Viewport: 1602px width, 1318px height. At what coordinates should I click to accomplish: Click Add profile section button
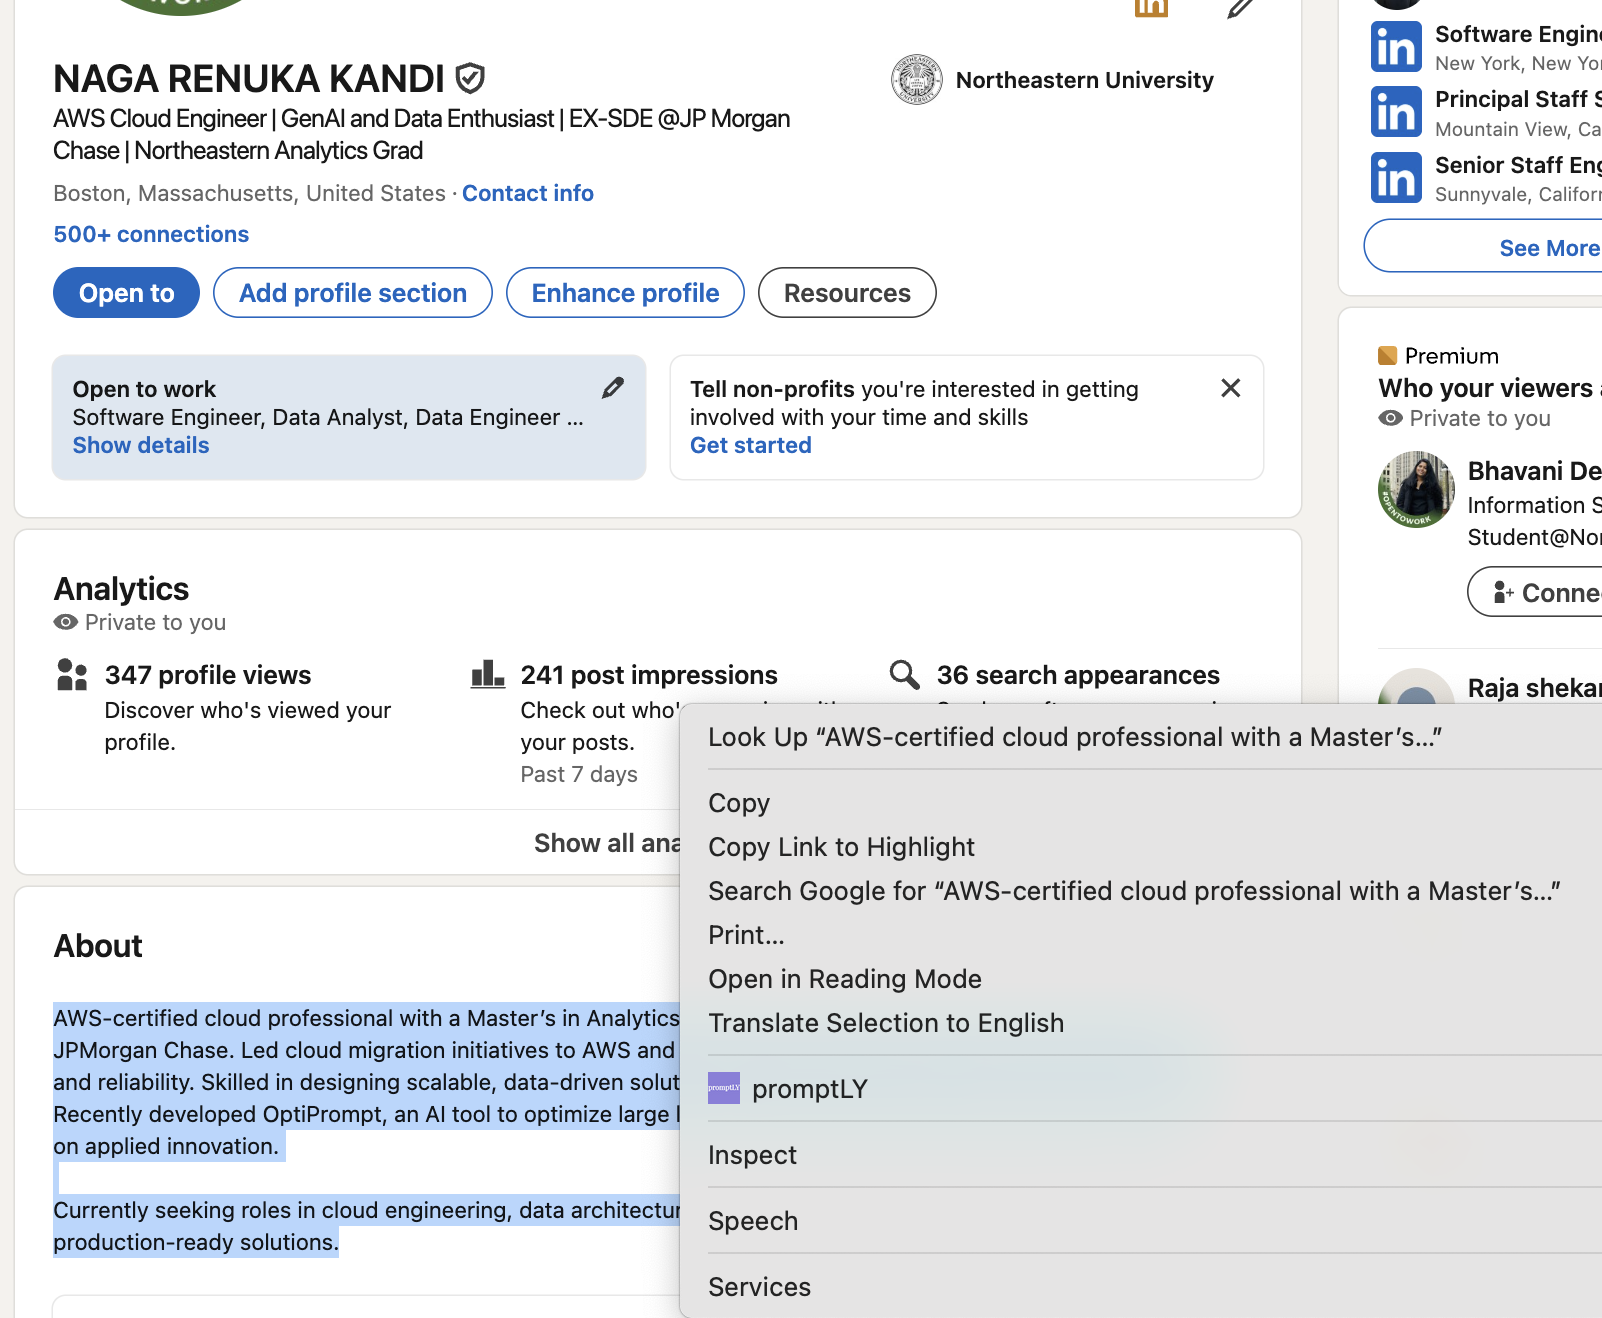coord(353,293)
